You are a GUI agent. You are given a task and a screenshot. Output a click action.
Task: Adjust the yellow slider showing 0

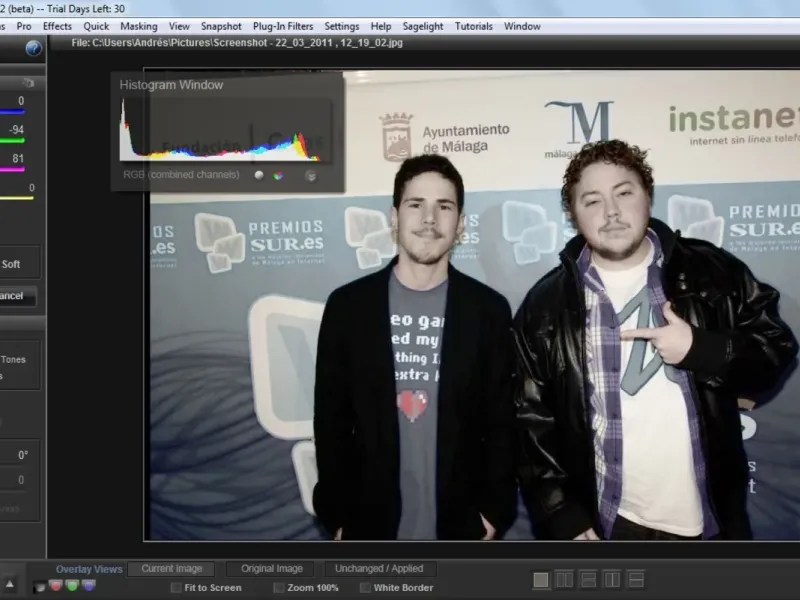click(17, 198)
